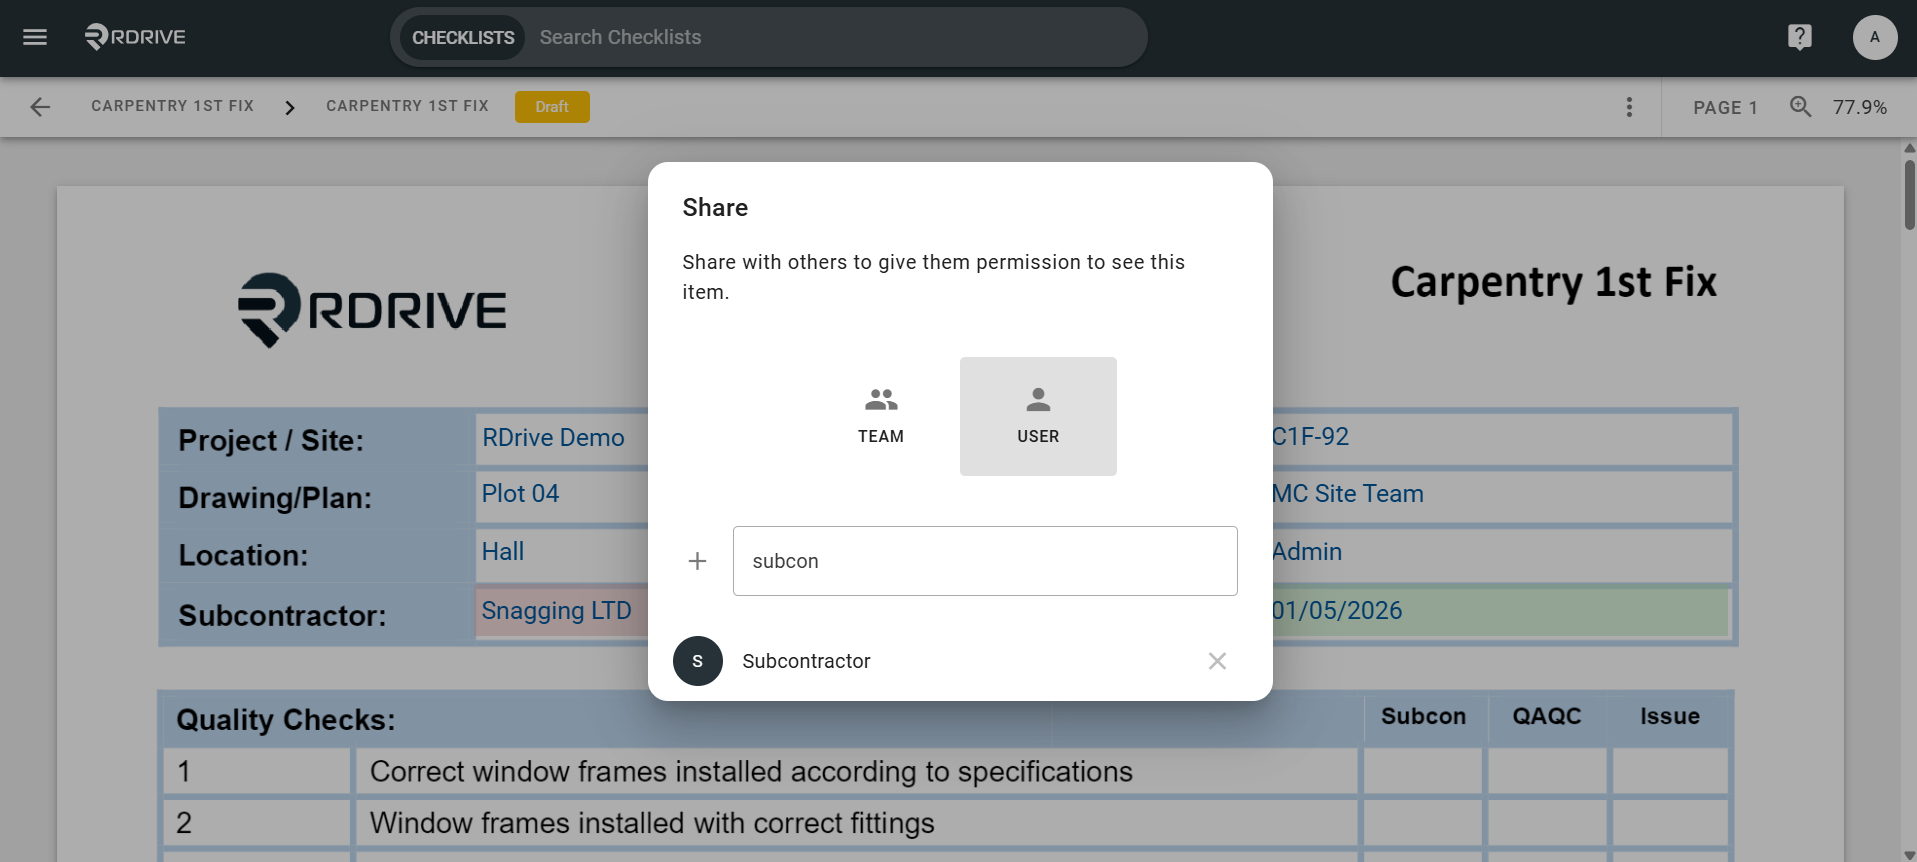The width and height of the screenshot is (1917, 862).
Task: Tick Subcon cell for quality check row 2
Action: click(1424, 823)
